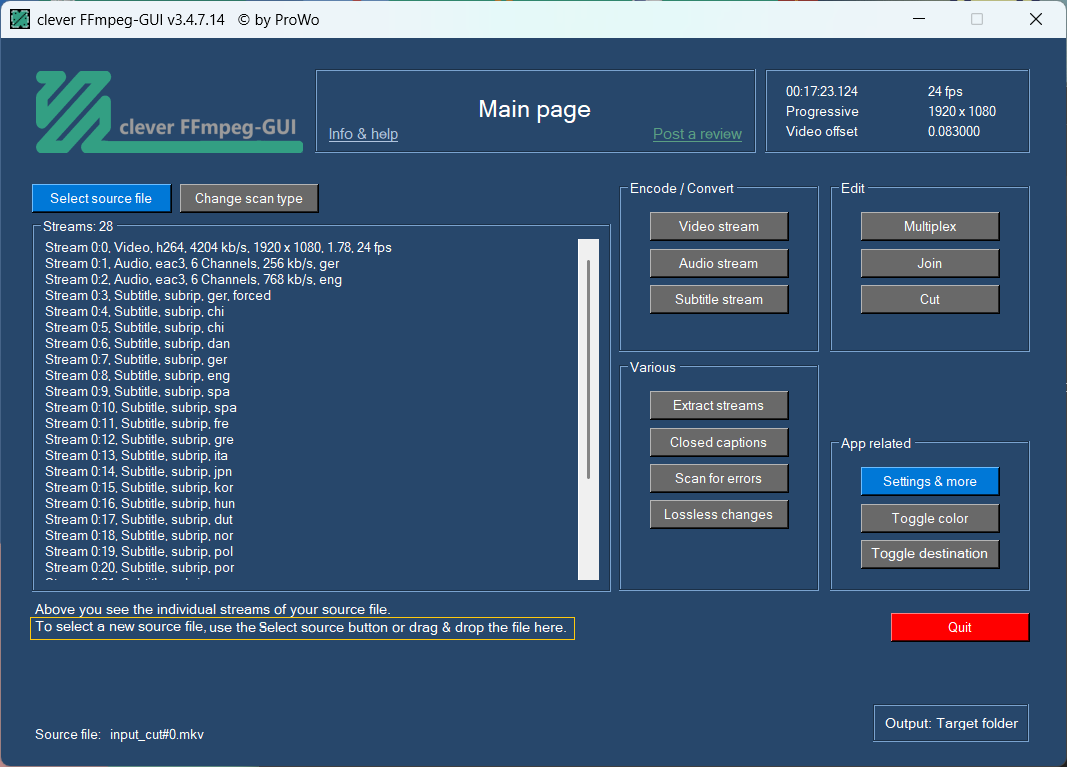Click the Select source file button
The image size is (1067, 767).
tap(101, 198)
